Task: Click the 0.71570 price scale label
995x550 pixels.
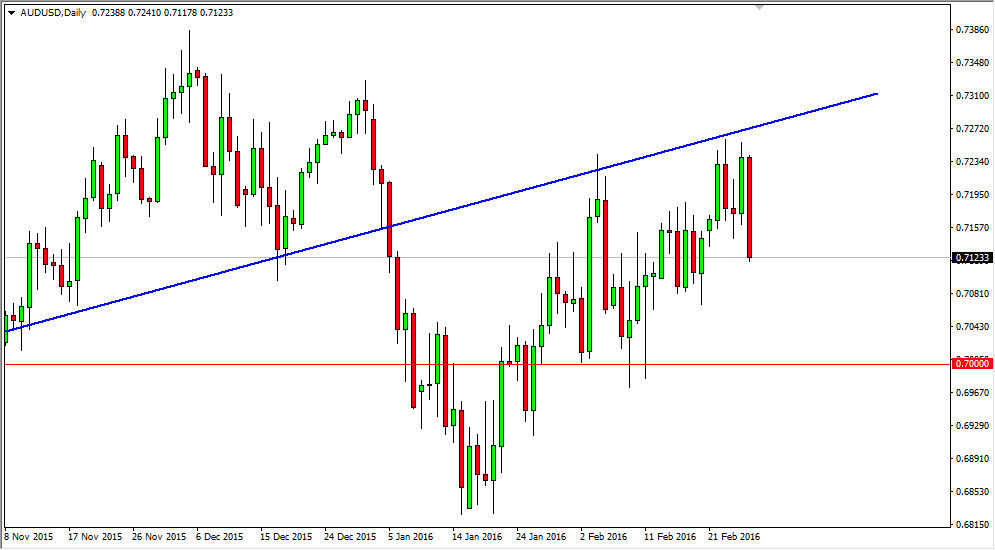Action: click(973, 228)
